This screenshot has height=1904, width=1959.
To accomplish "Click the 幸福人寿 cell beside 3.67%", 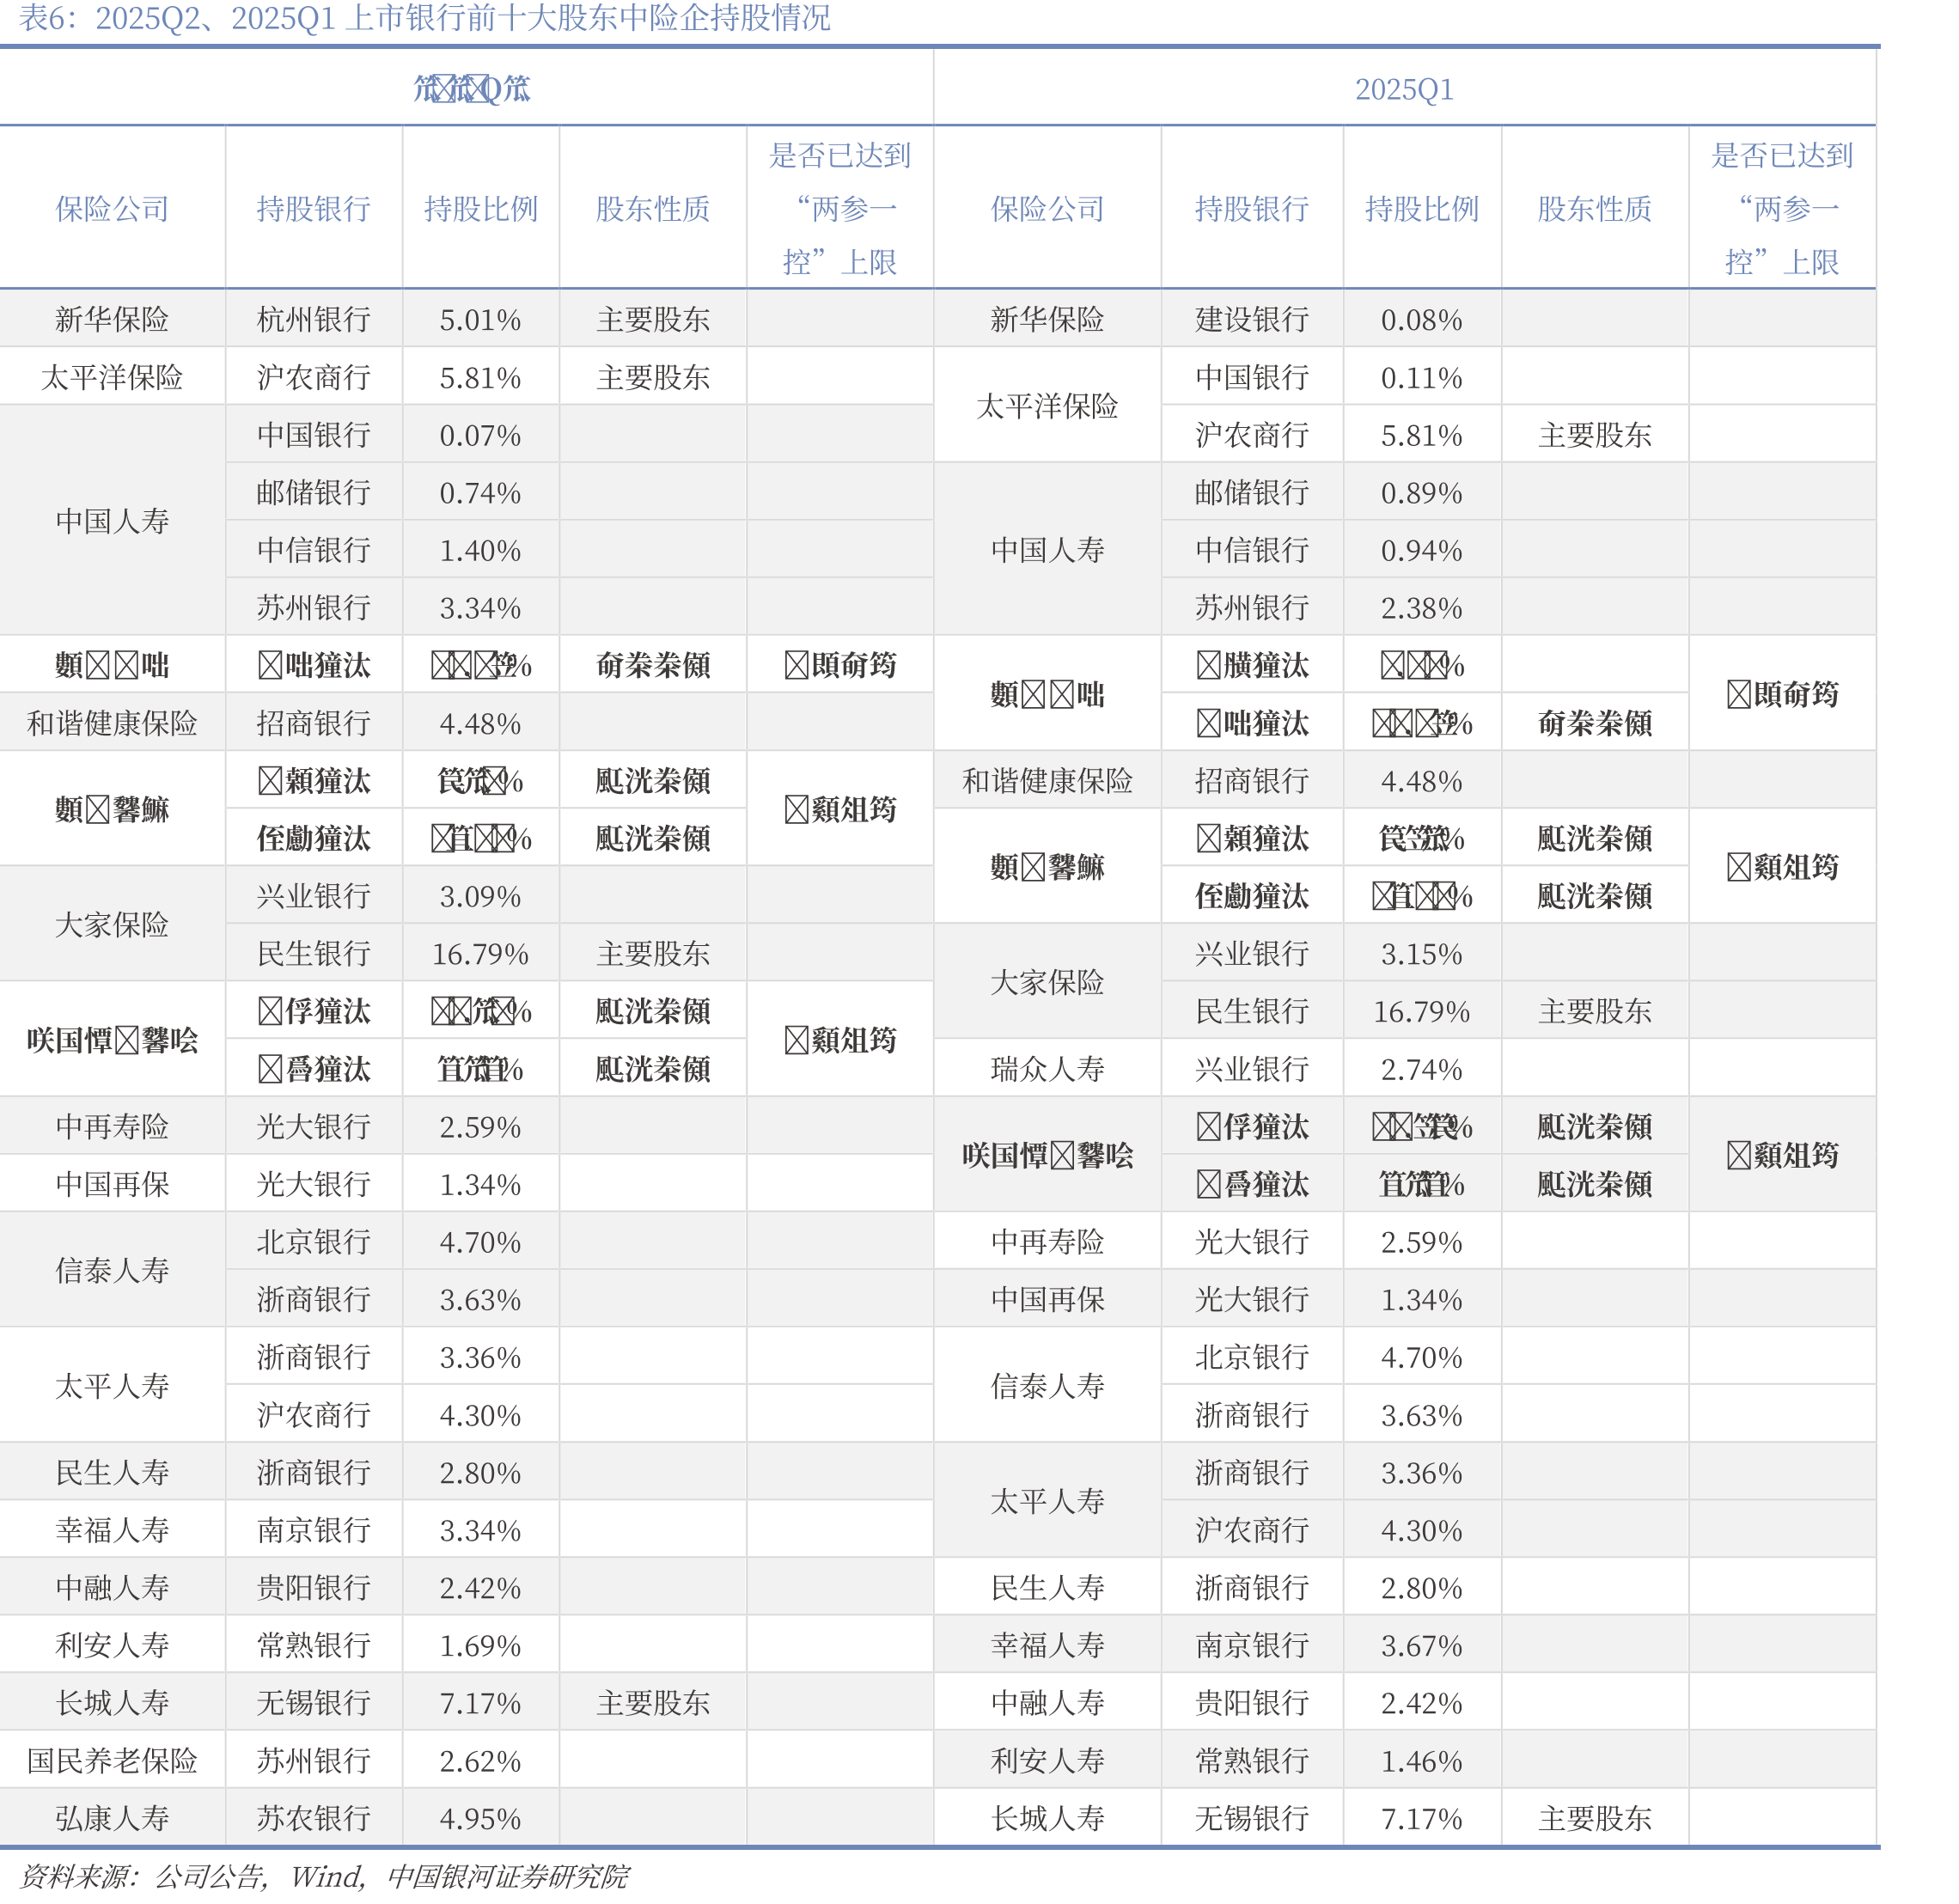I will pos(1048,1645).
